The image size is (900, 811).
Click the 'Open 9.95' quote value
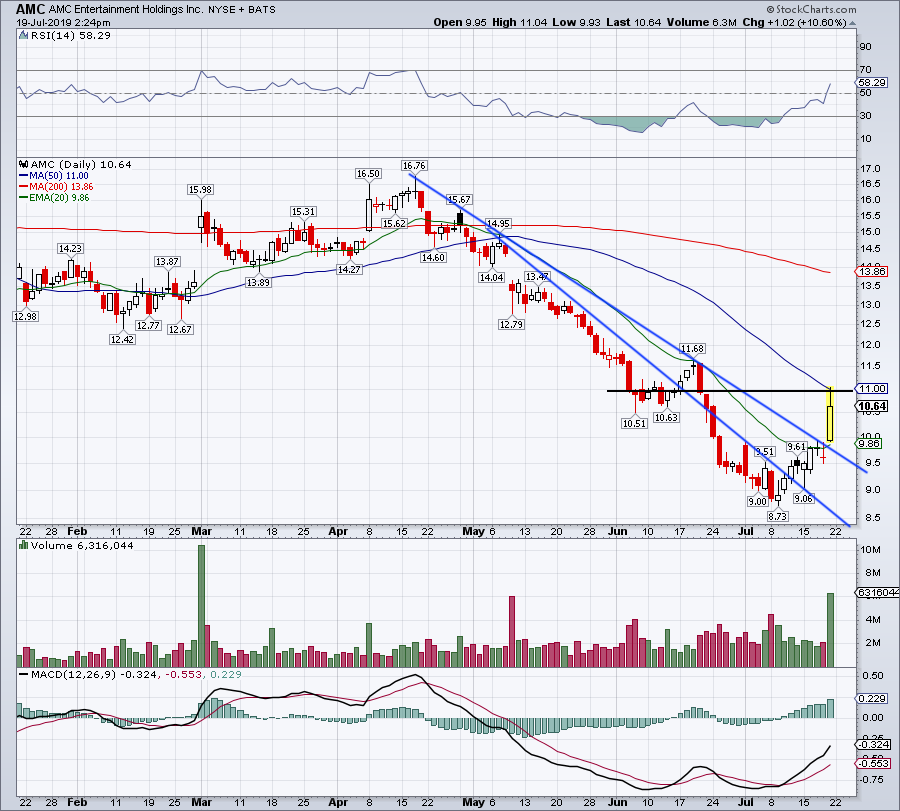(x=460, y=22)
